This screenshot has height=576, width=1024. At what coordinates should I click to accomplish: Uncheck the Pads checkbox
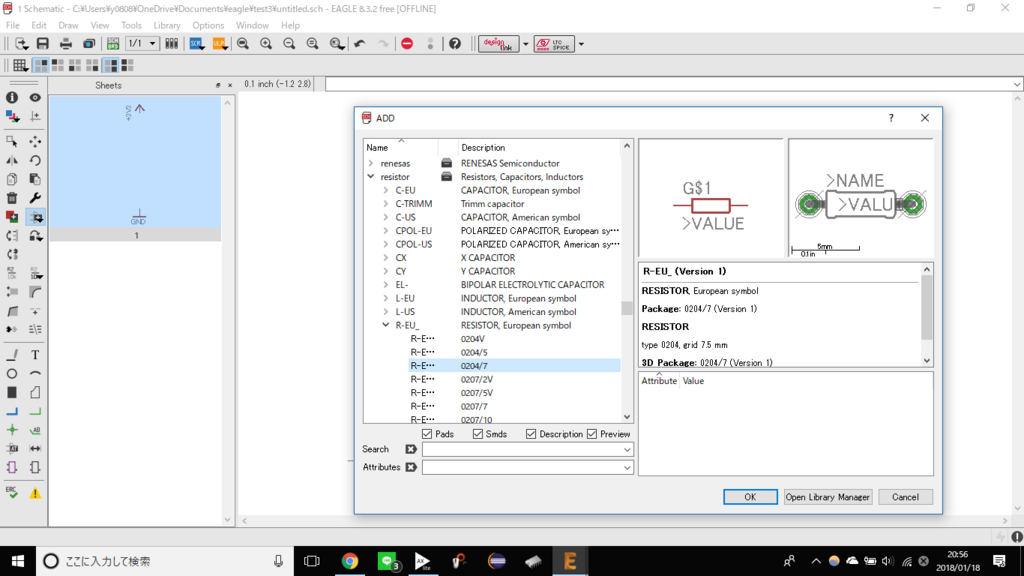[427, 434]
